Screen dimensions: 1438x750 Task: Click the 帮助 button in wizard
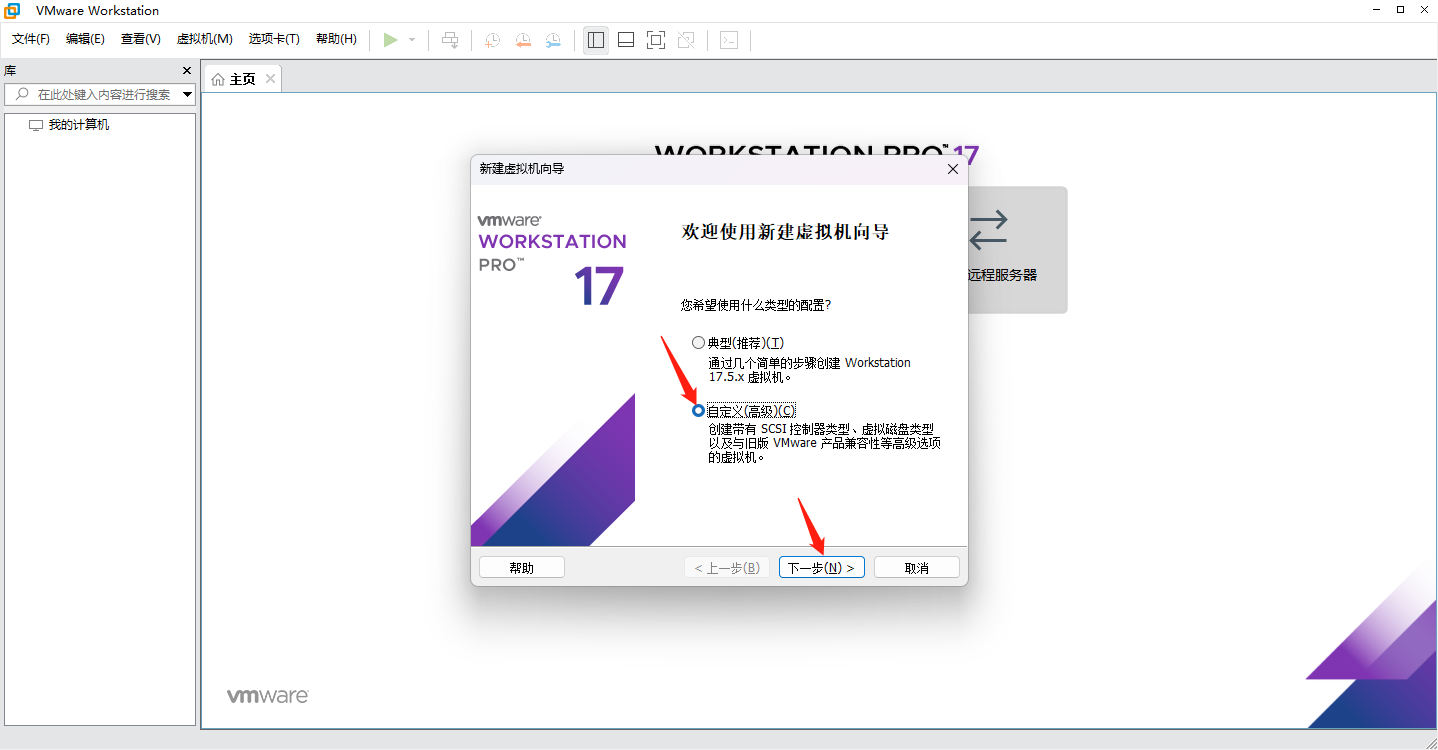[x=521, y=568]
